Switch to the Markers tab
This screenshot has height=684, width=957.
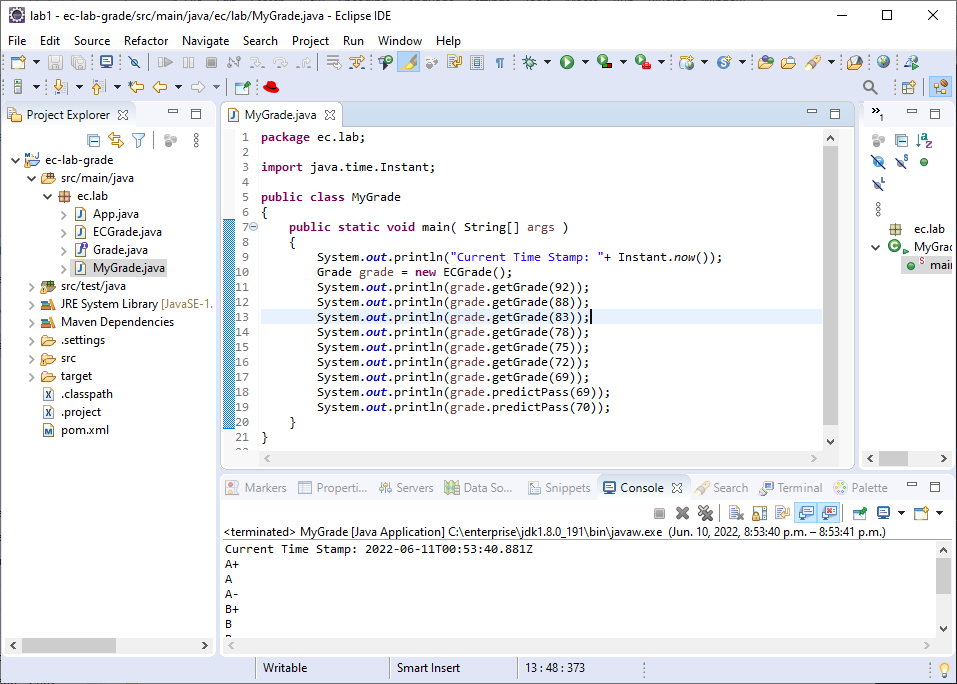(x=256, y=488)
